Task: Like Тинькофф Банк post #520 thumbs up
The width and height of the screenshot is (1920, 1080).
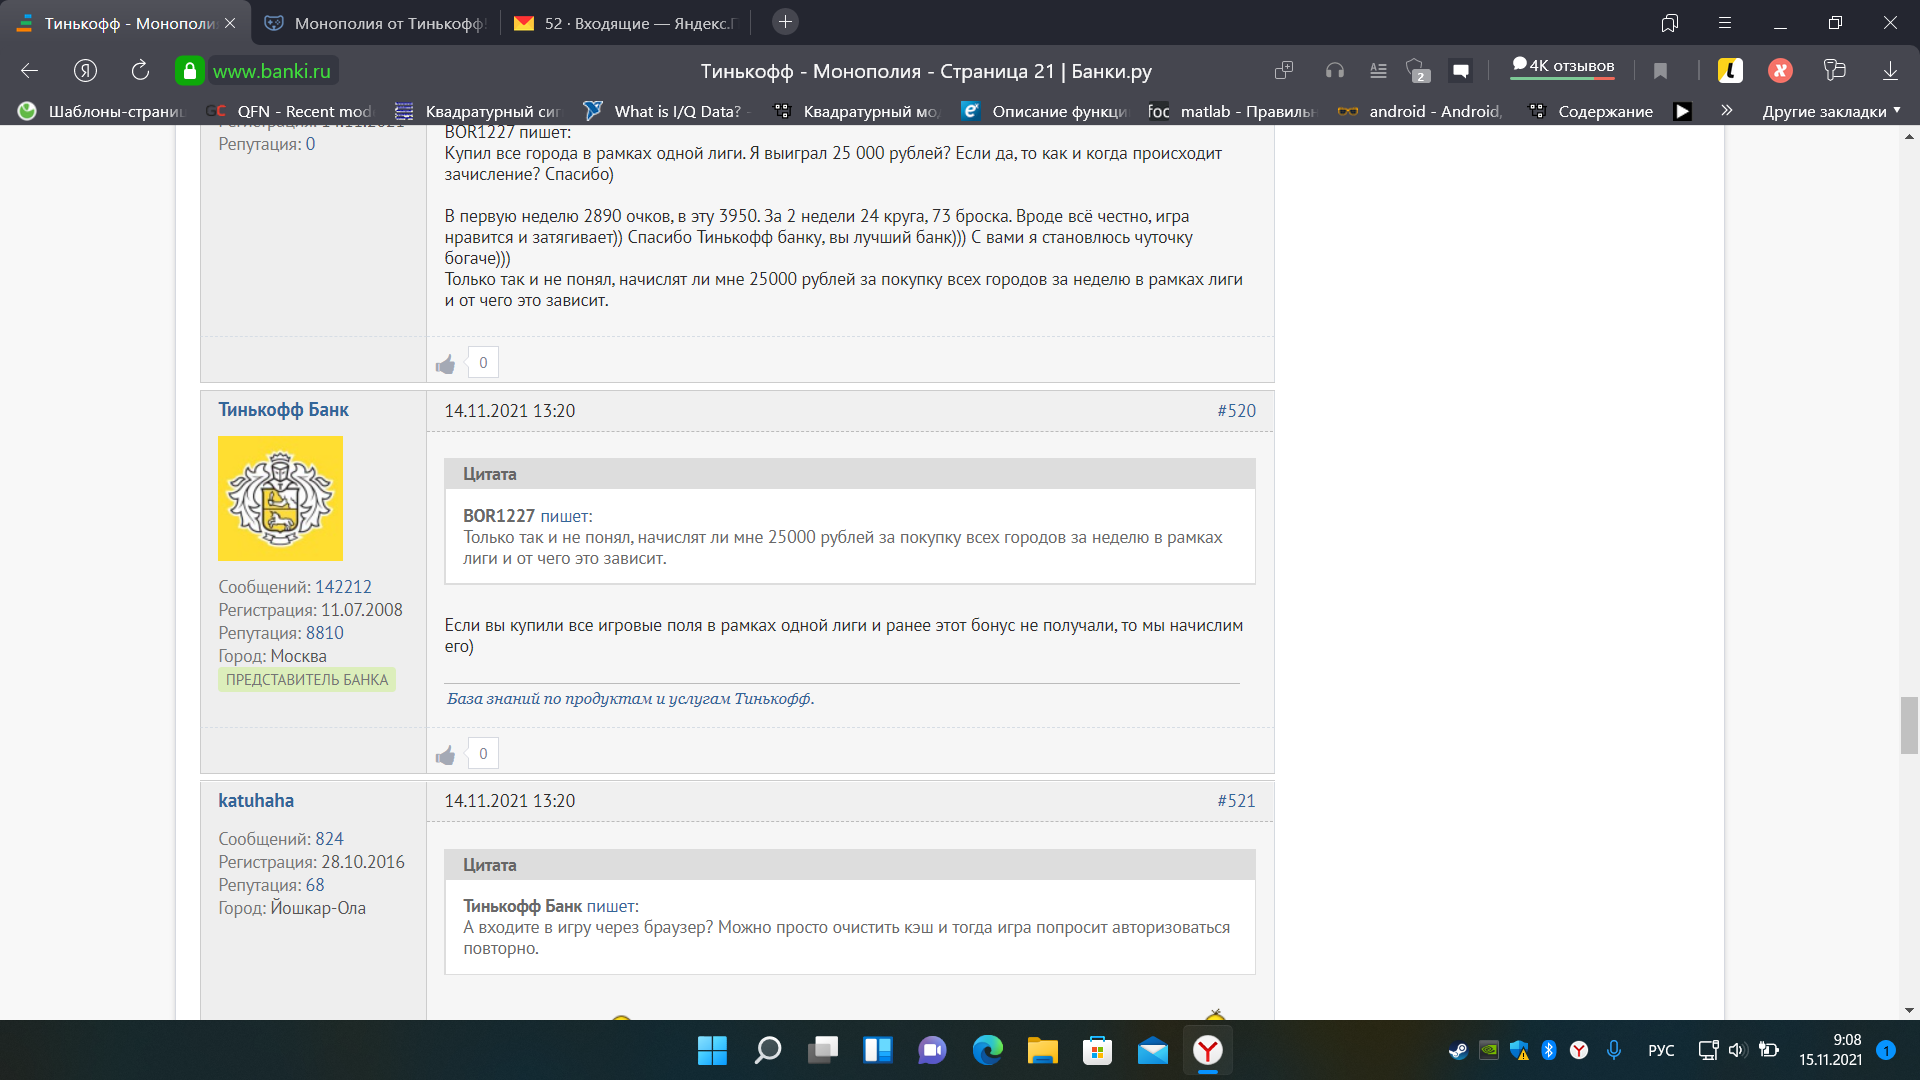Action: click(446, 755)
